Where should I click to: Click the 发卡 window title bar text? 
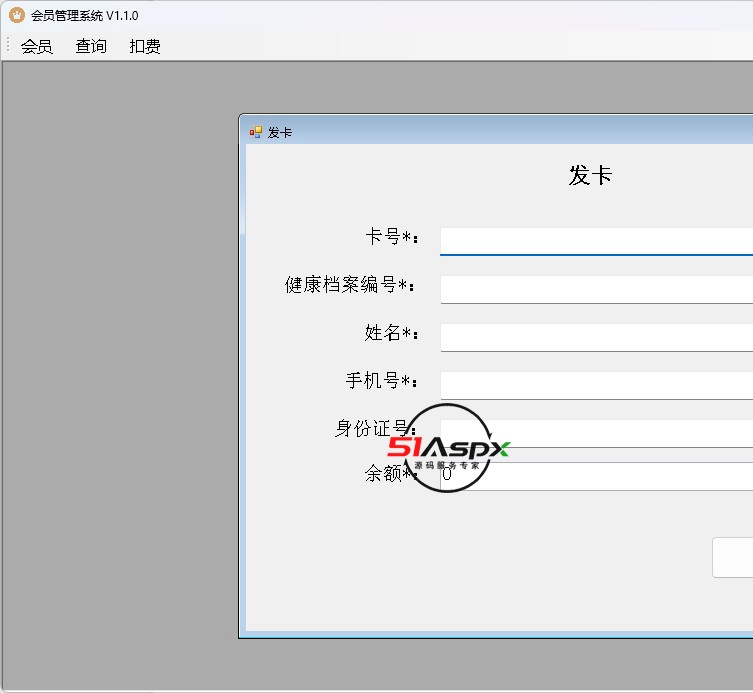tap(279, 133)
